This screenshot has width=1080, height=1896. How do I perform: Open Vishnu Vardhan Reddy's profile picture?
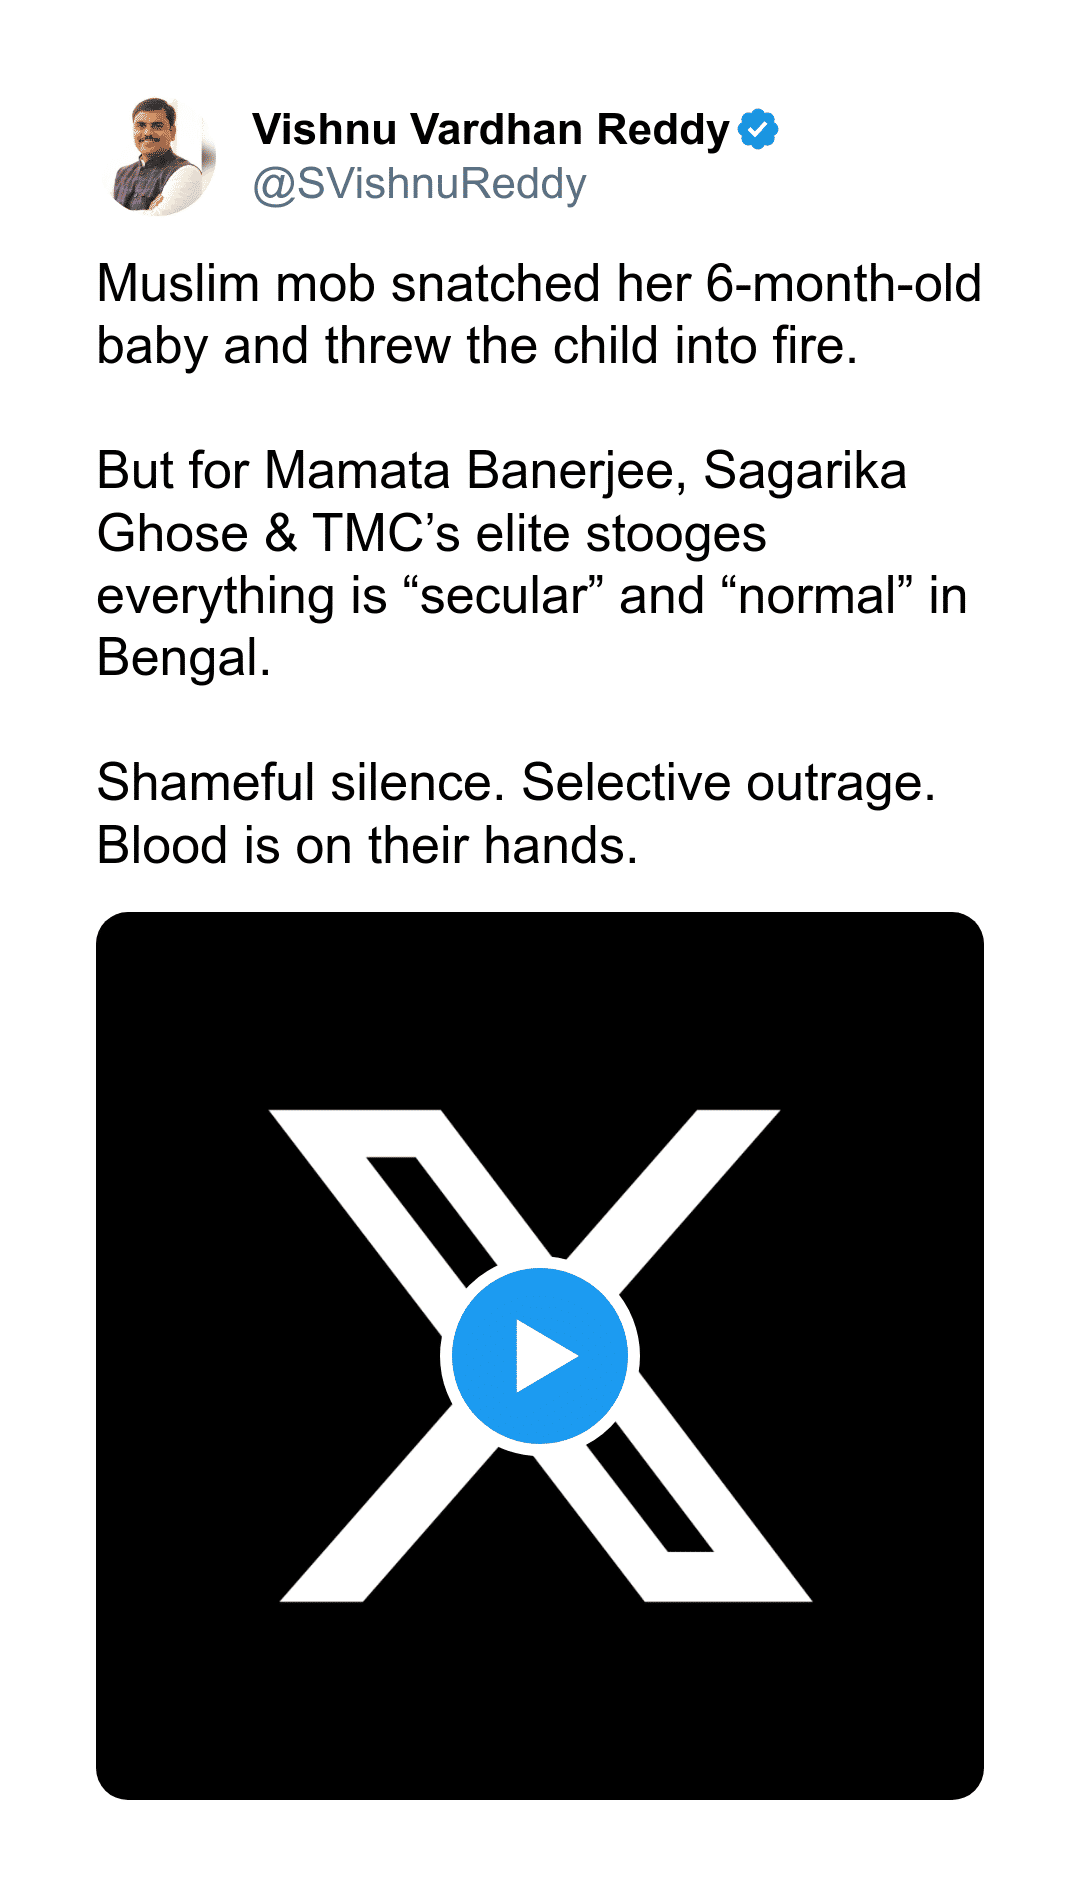[159, 157]
